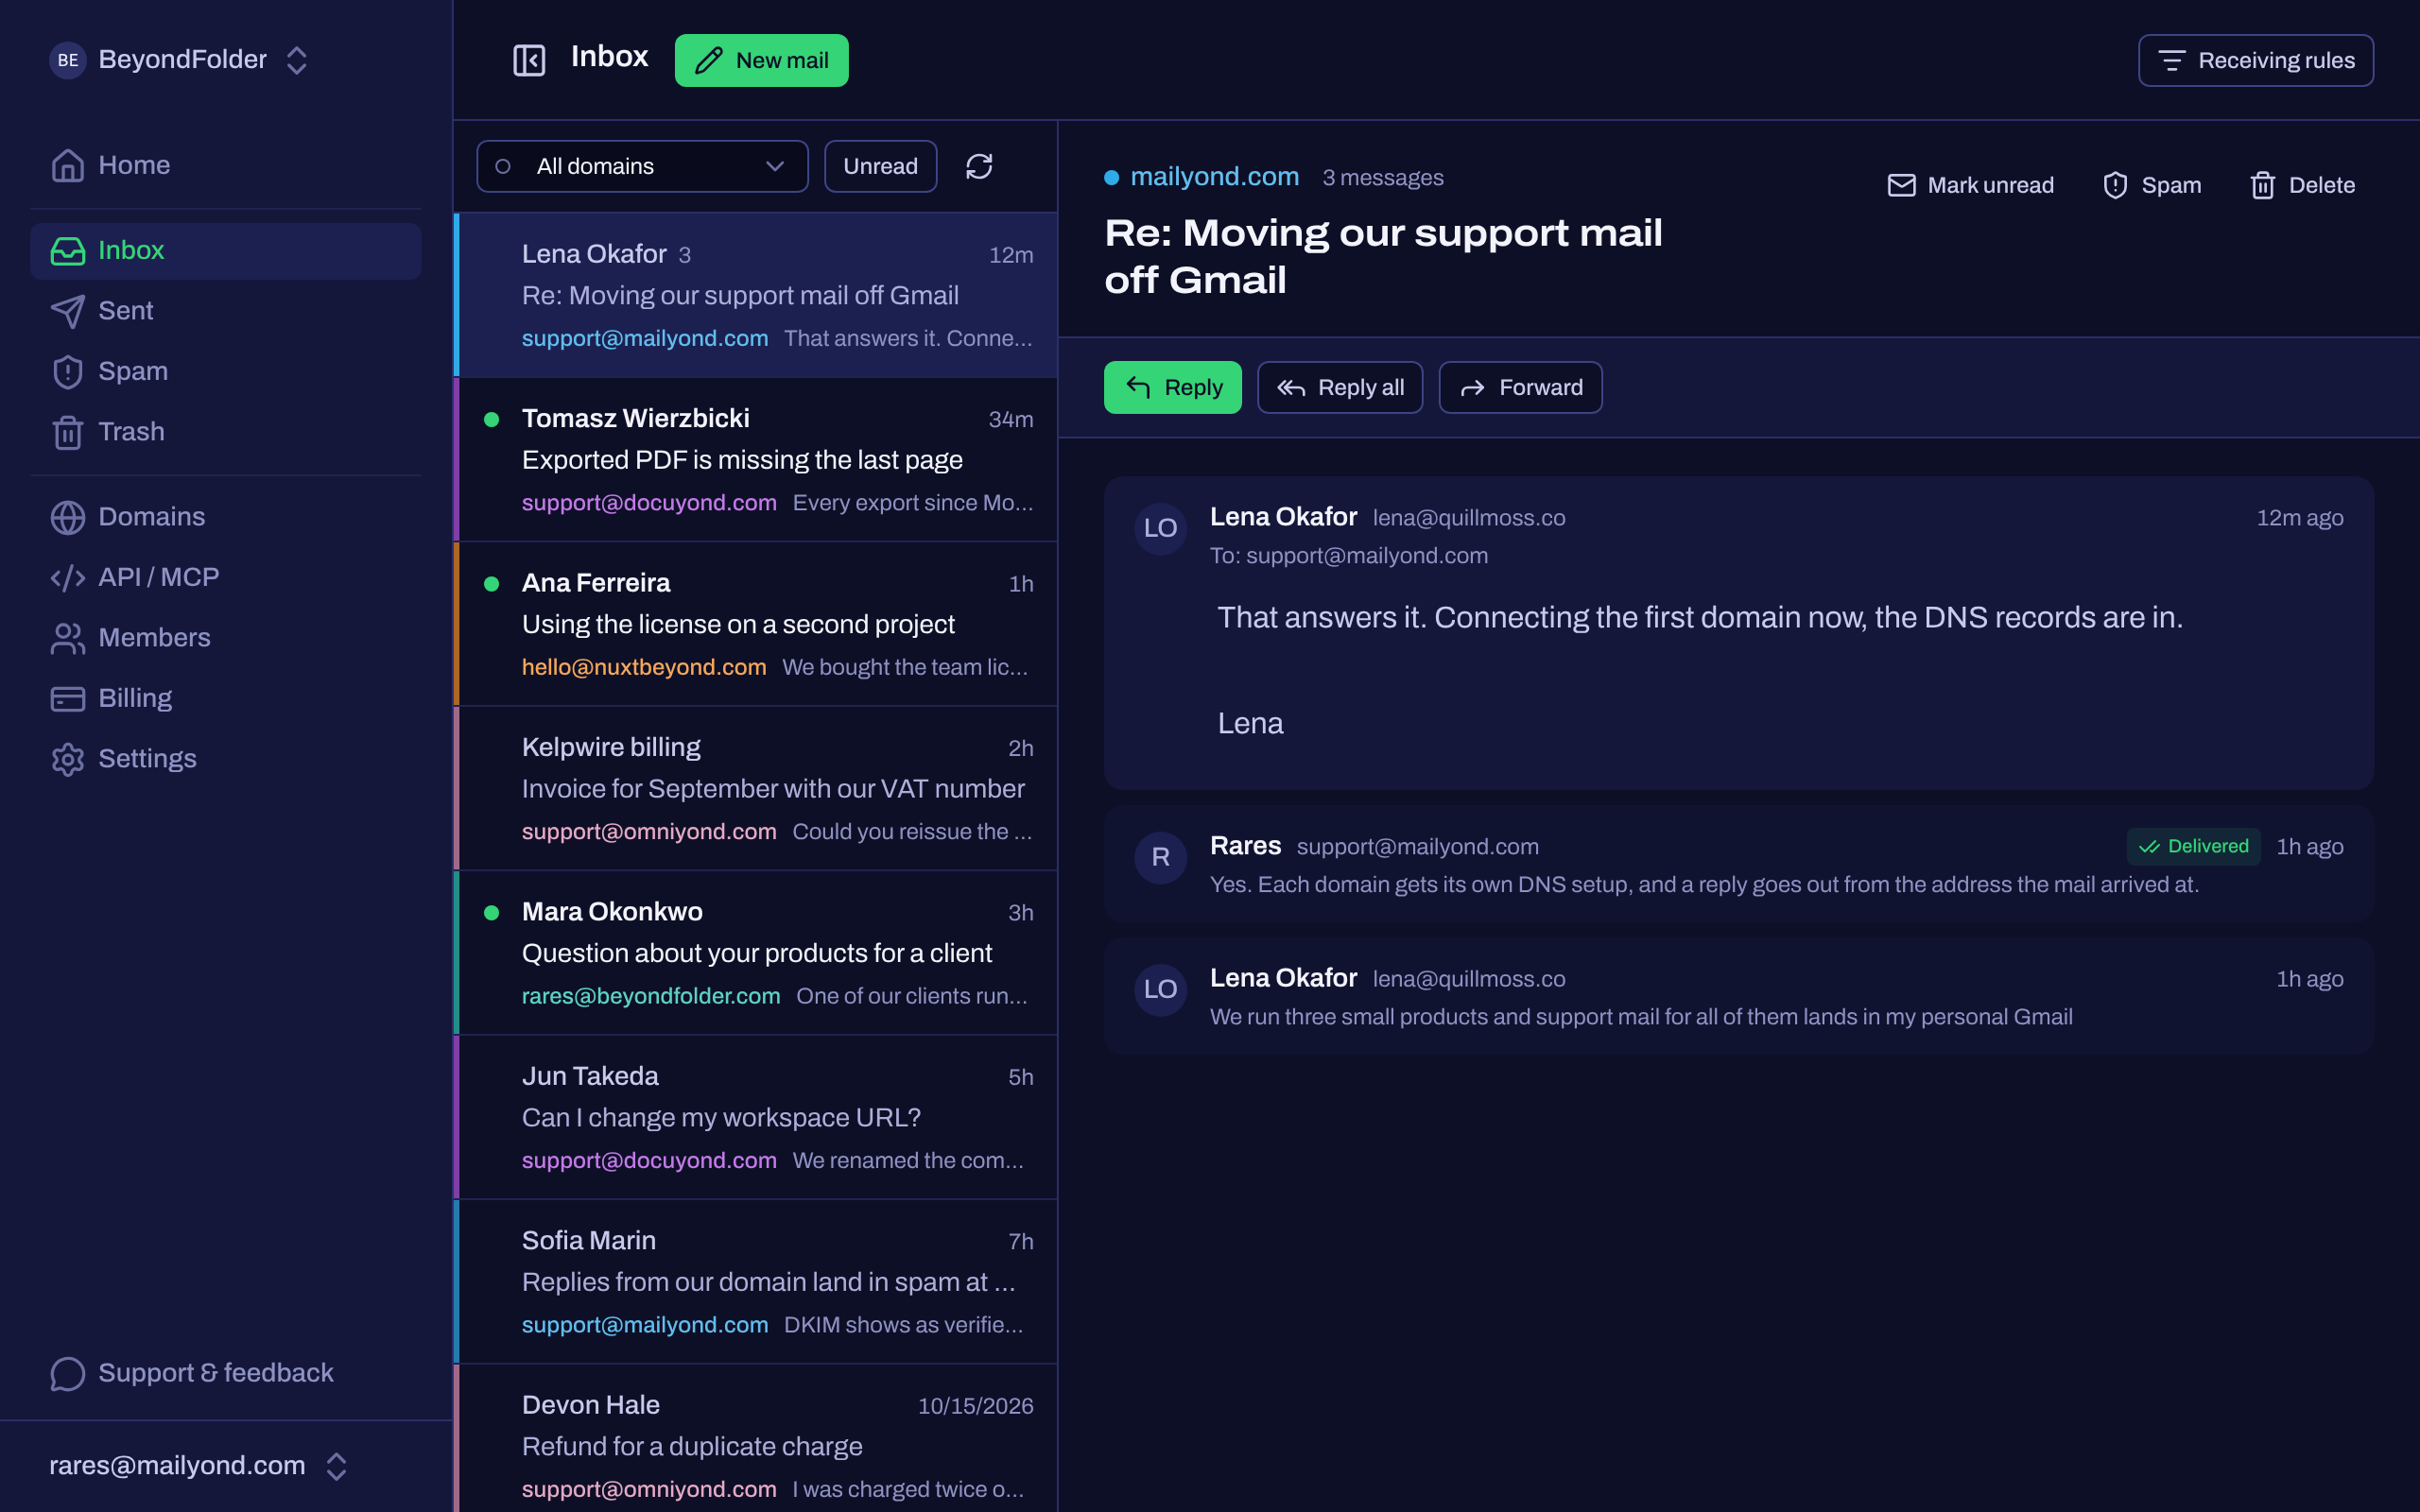The height and width of the screenshot is (1512, 2420).
Task: Click the address lena@quillmoss.co in top message
Action: pos(1468,518)
